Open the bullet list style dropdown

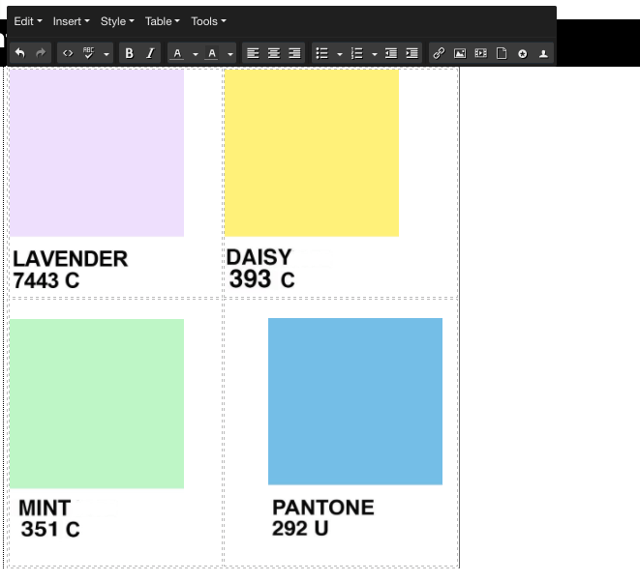(340, 53)
